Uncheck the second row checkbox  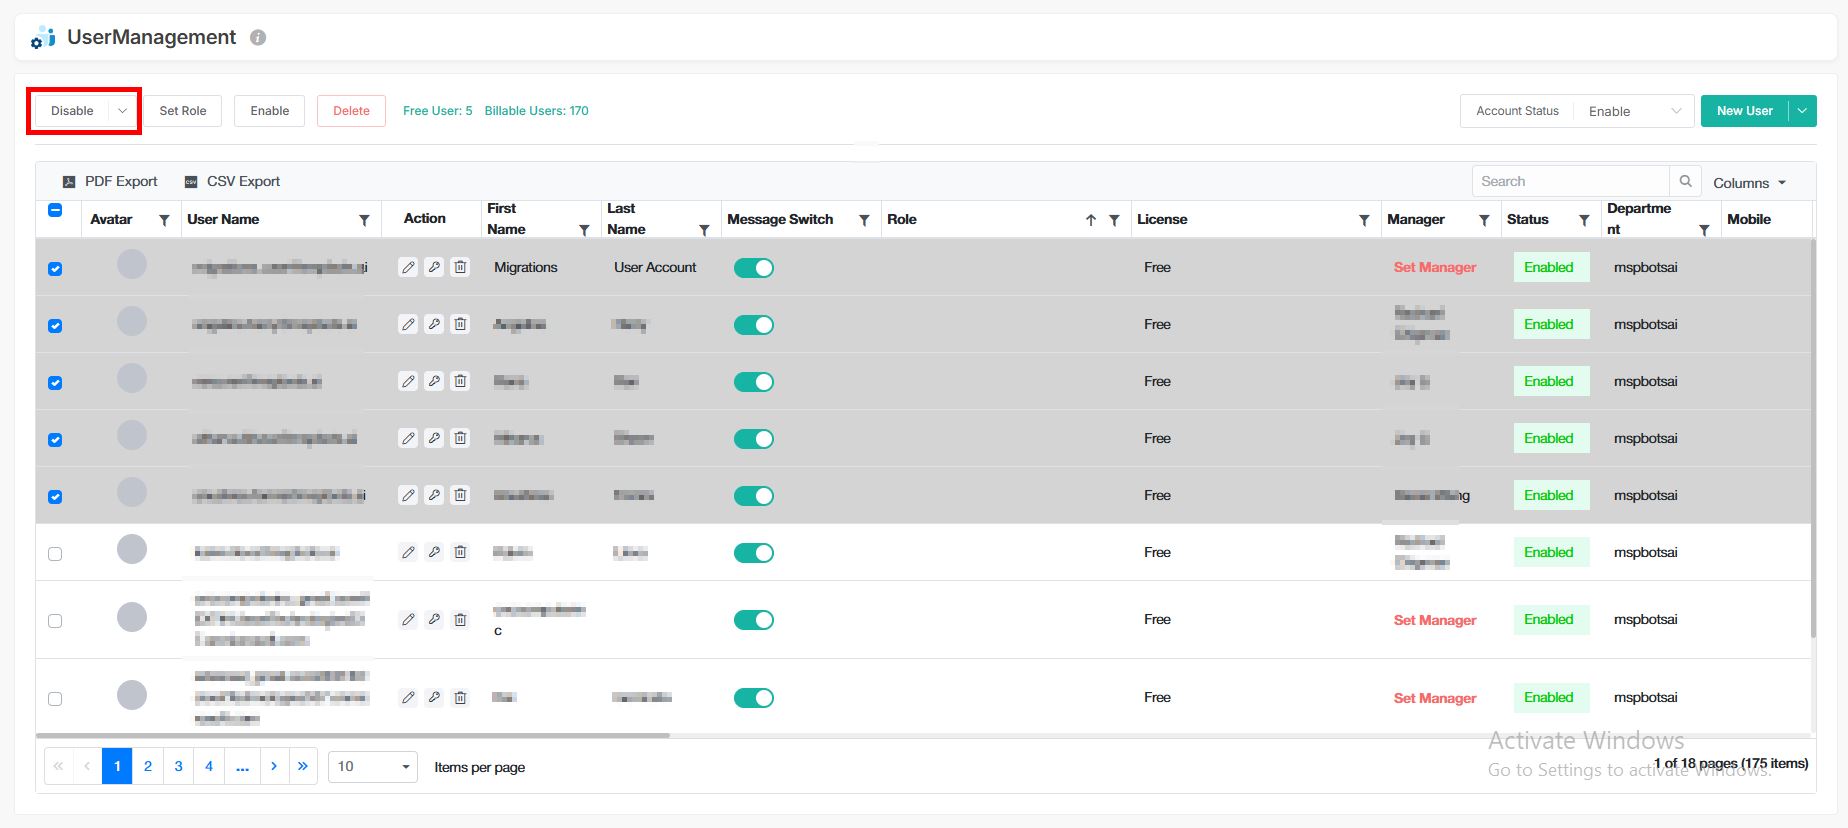point(55,326)
